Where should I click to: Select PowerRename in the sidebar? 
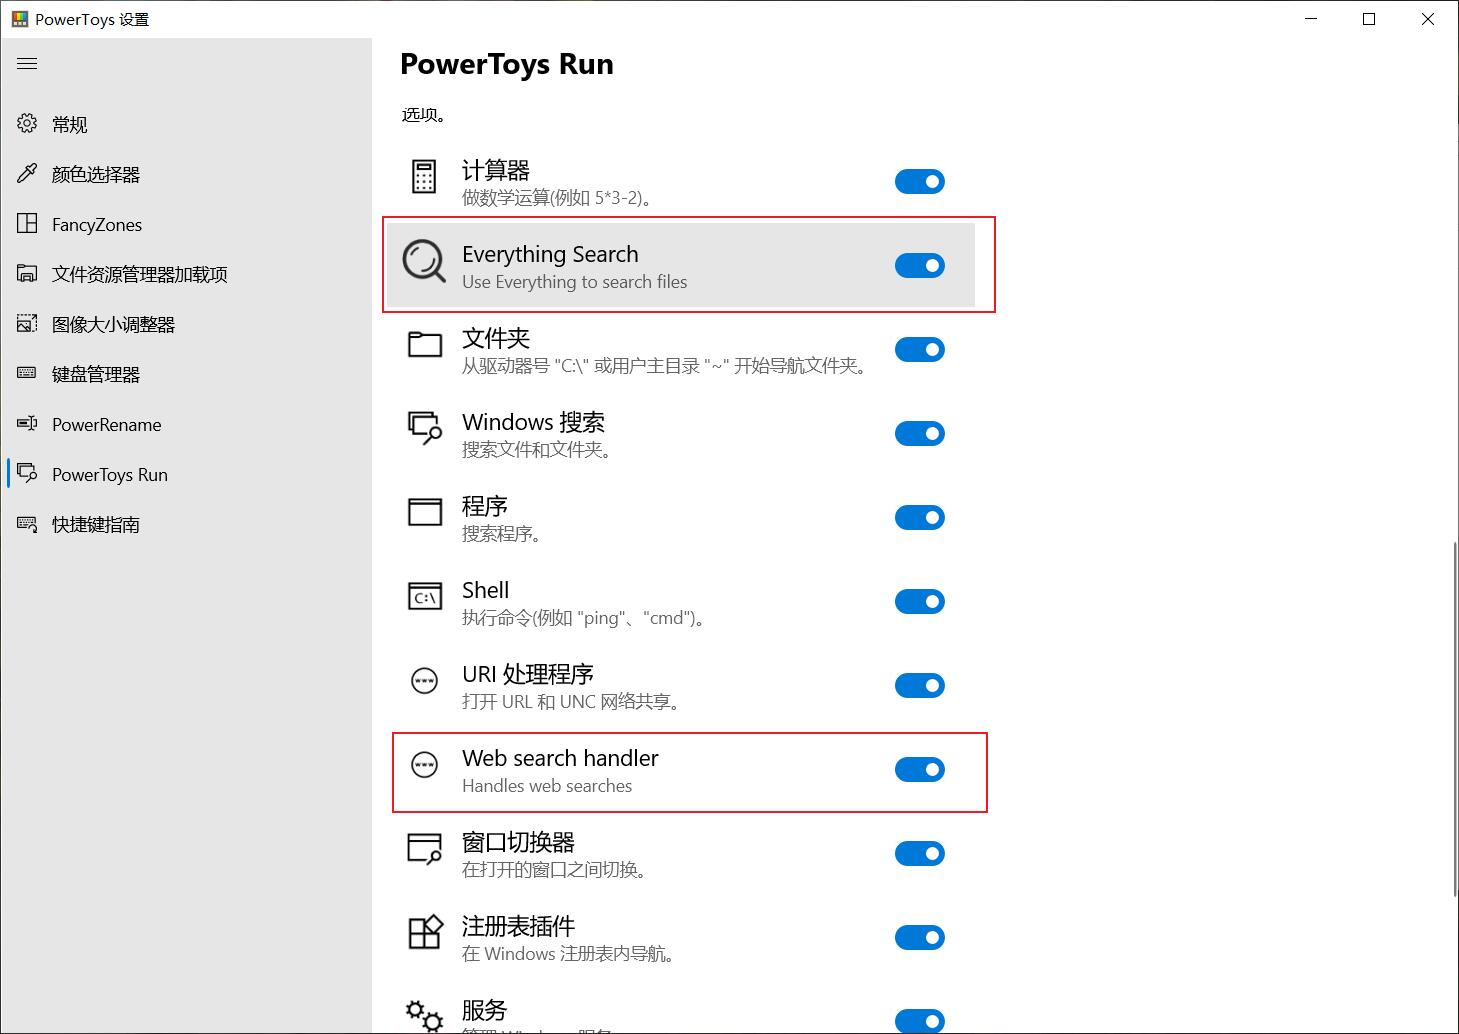pyautogui.click(x=186, y=424)
